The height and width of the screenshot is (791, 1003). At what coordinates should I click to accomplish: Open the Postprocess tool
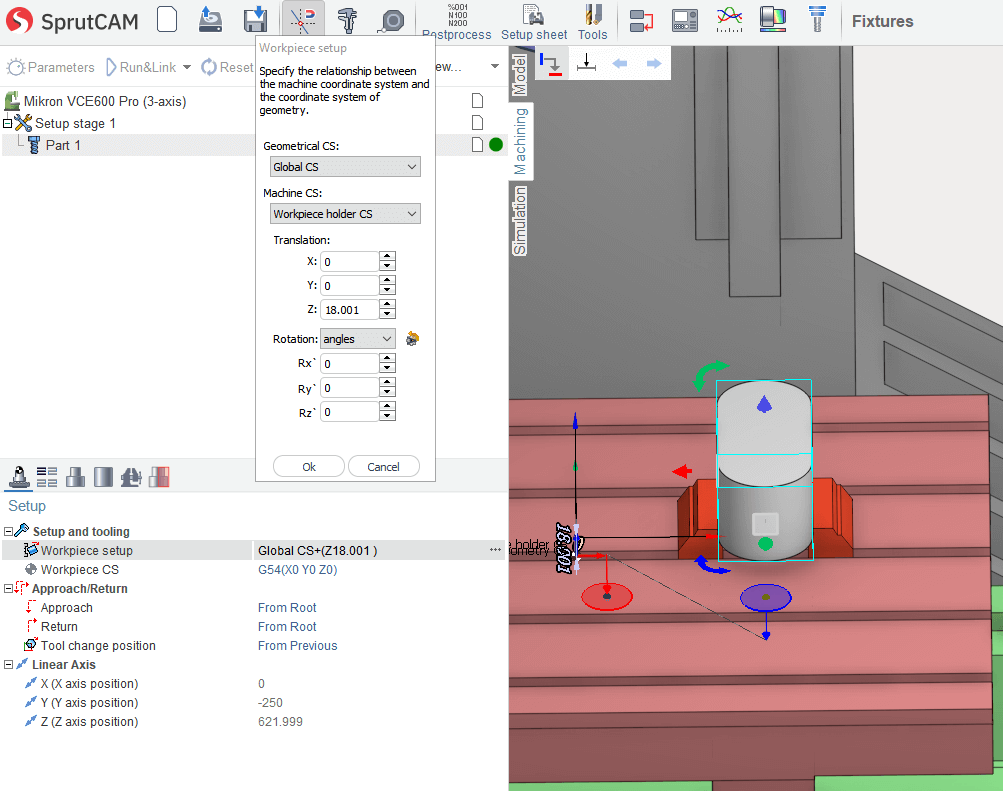tap(456, 22)
